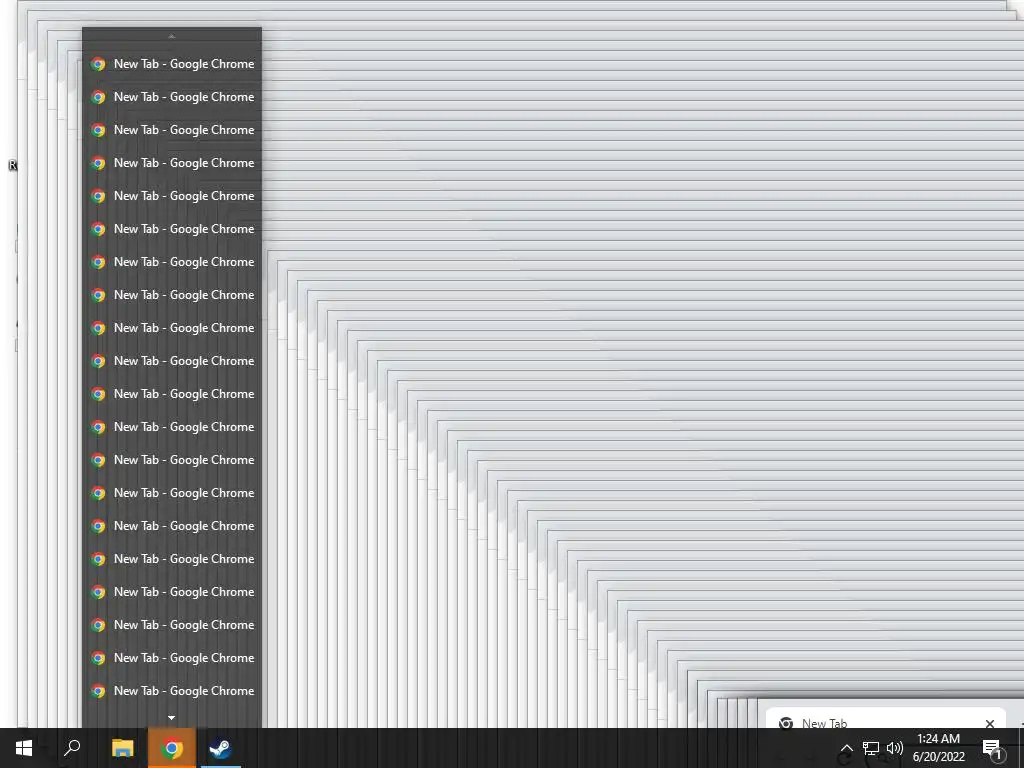Image resolution: width=1024 pixels, height=768 pixels.
Task: Open the Action Center notifications icon
Action: point(991,748)
